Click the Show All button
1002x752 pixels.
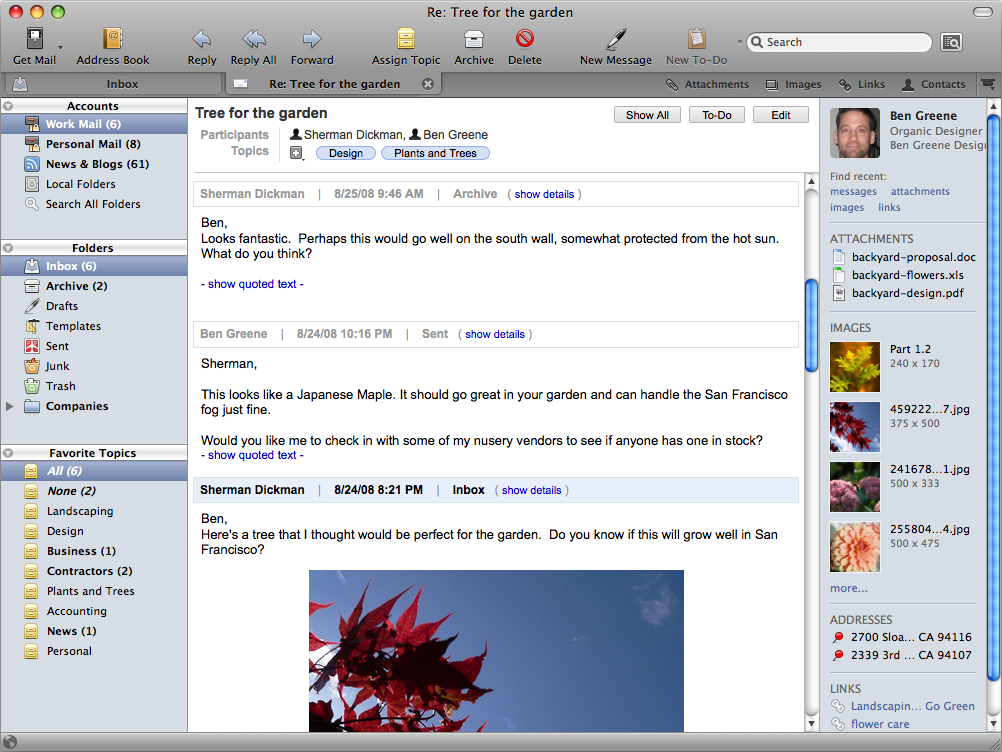[x=647, y=115]
